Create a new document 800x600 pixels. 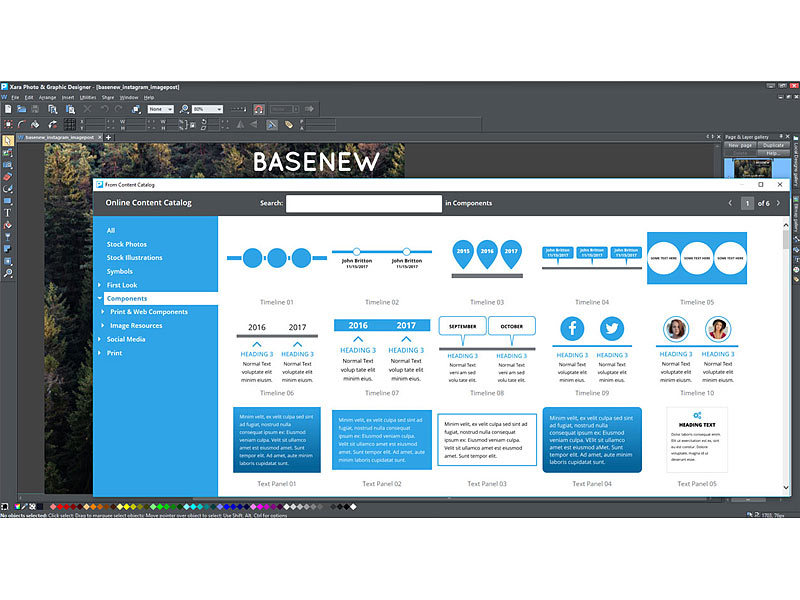pos(8,109)
